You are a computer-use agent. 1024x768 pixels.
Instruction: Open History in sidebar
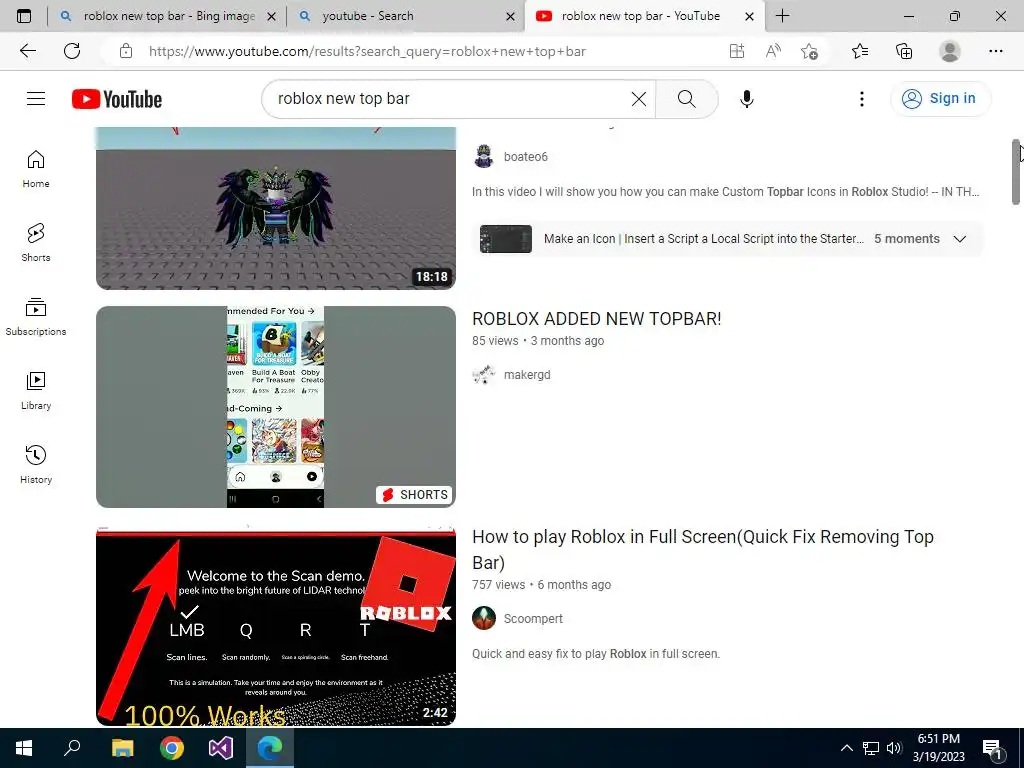(36, 464)
